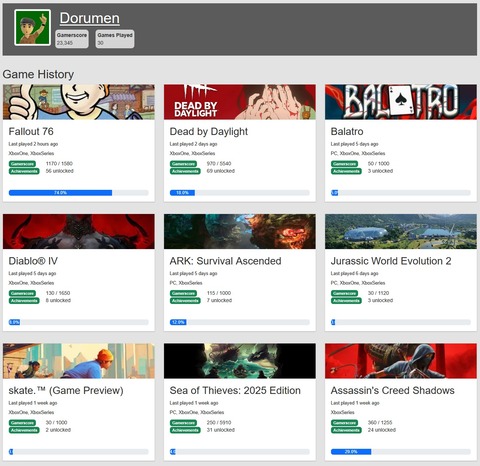Click the Diablo® IV title
Image resolution: width=480 pixels, height=466 pixels.
point(33,261)
